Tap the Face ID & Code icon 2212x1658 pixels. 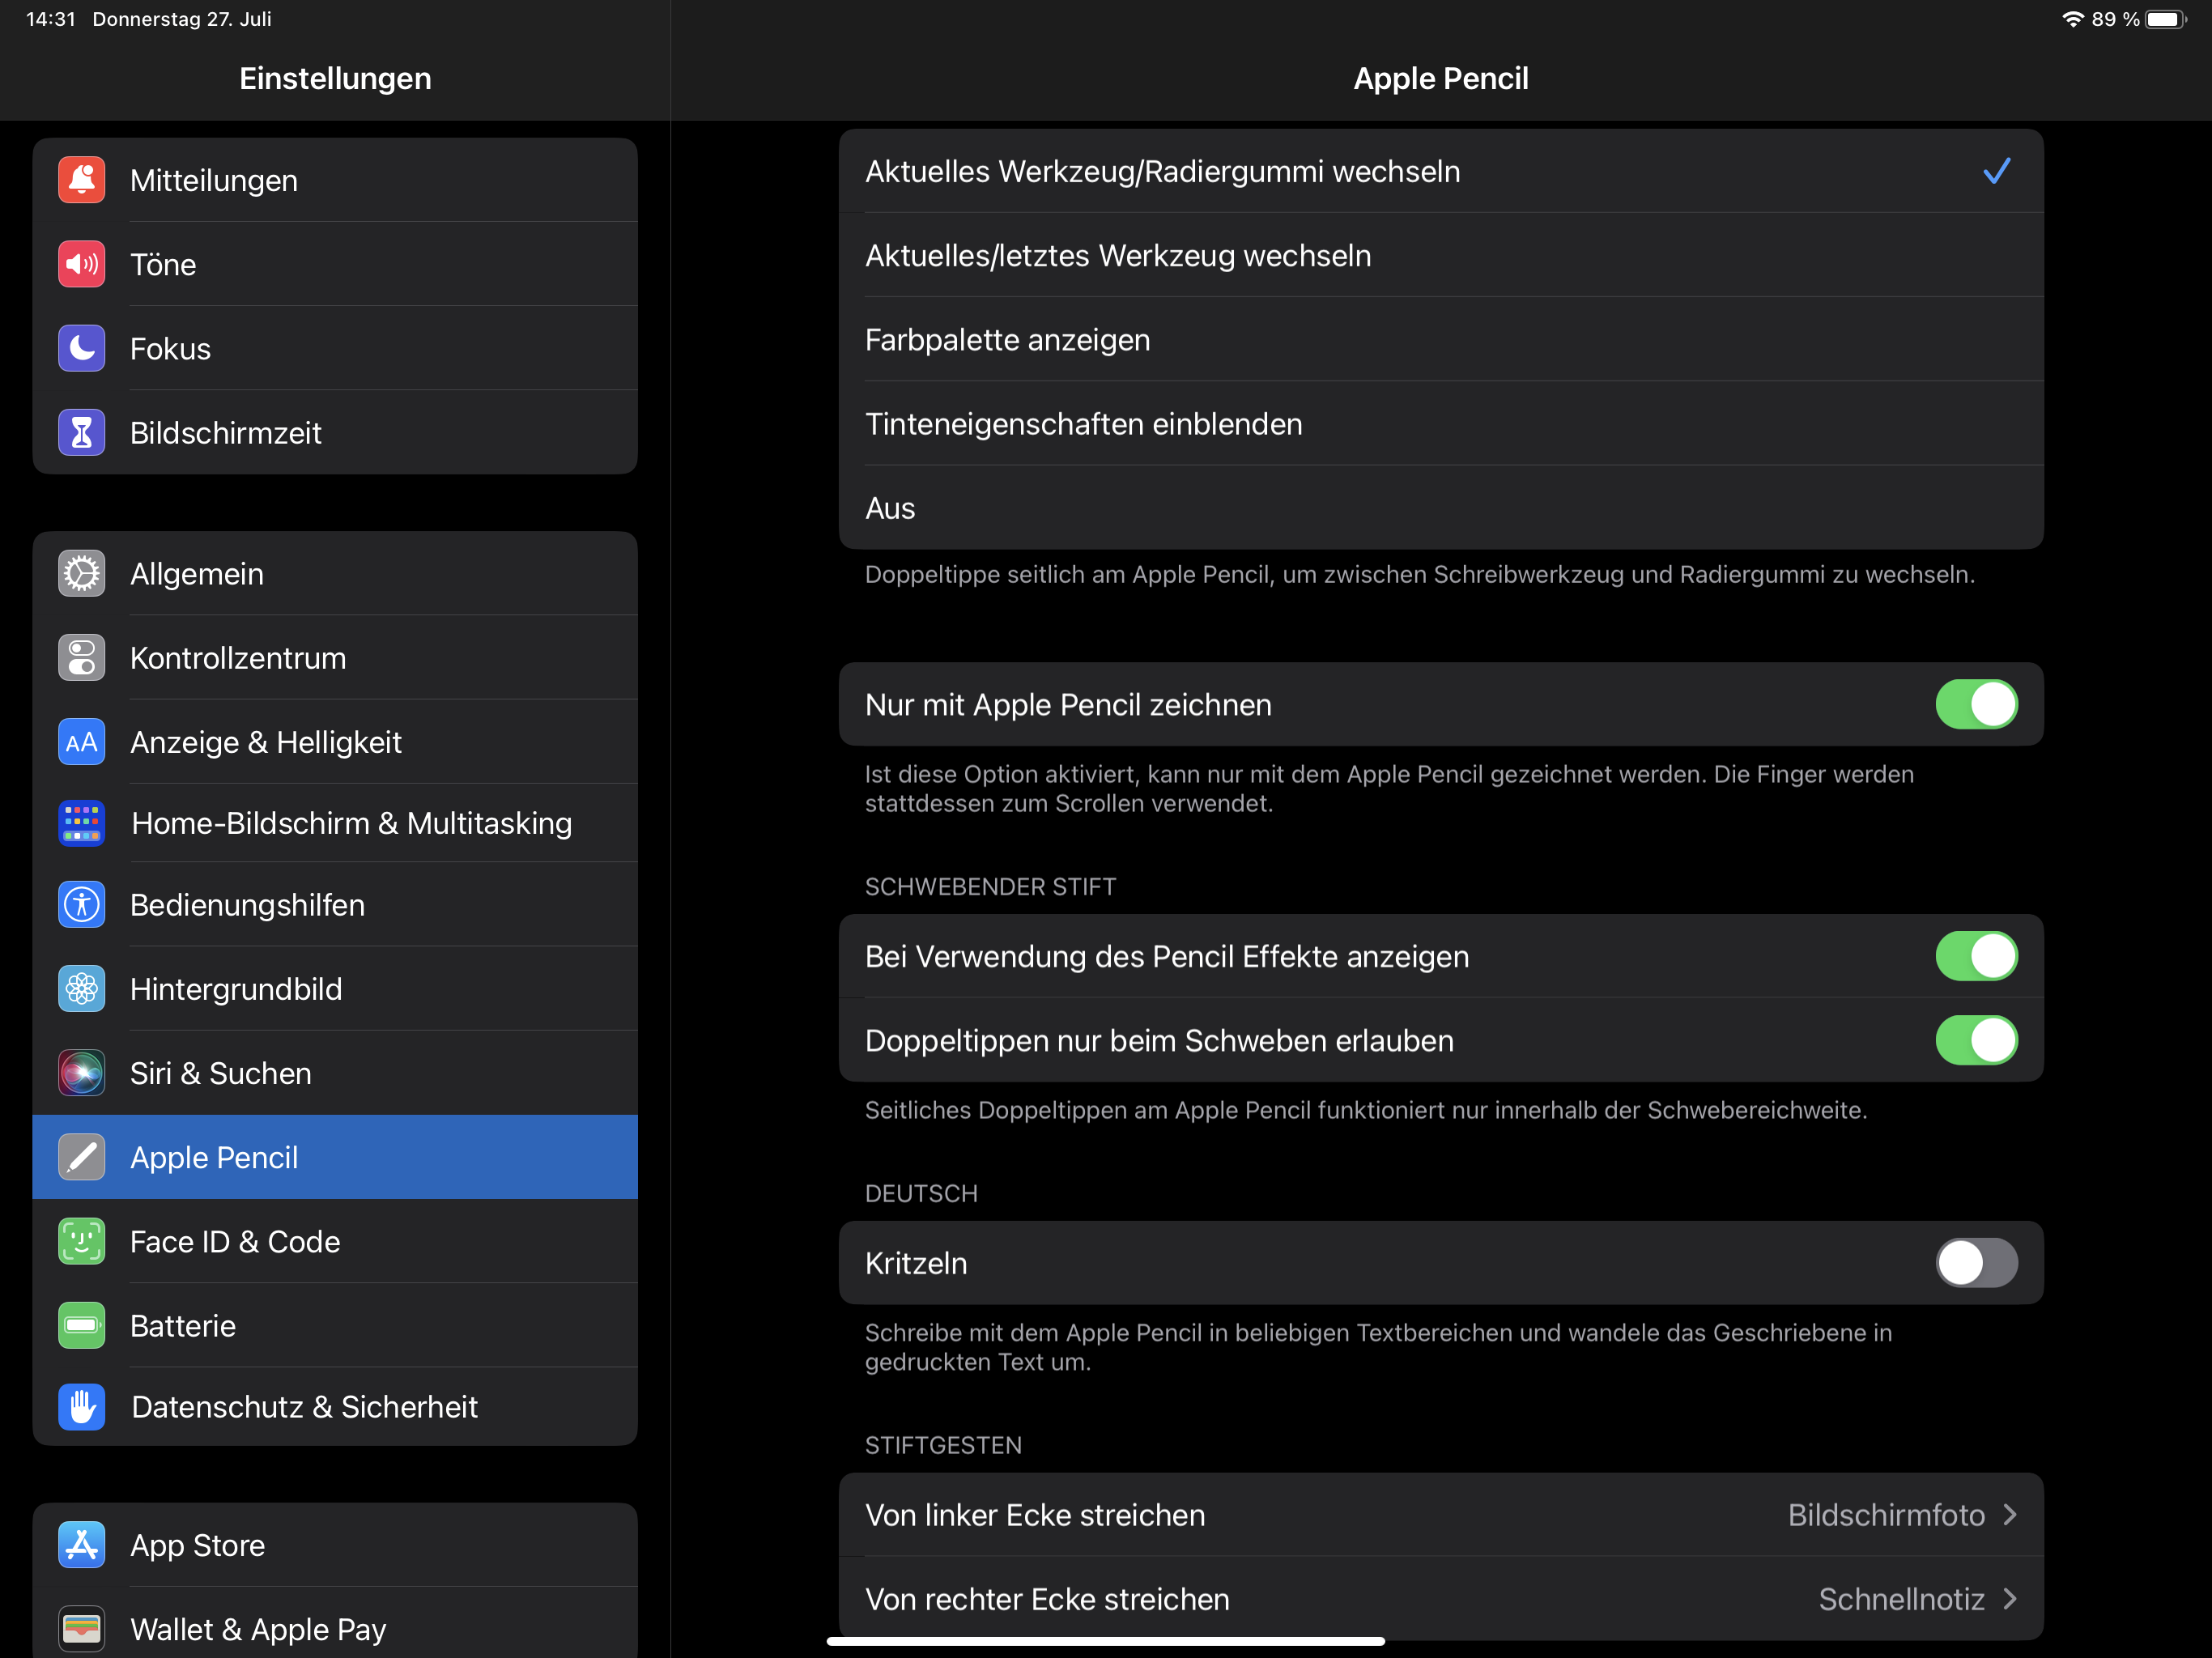[x=81, y=1241]
